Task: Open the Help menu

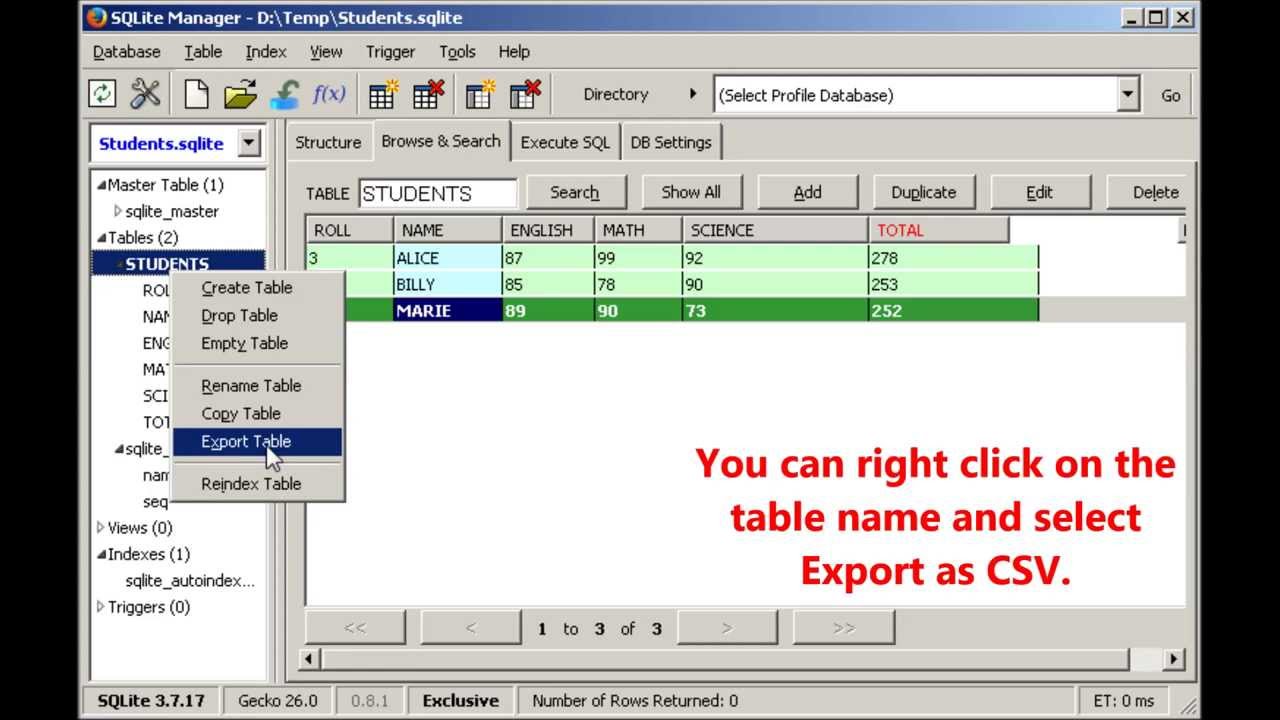Action: pyautogui.click(x=514, y=52)
